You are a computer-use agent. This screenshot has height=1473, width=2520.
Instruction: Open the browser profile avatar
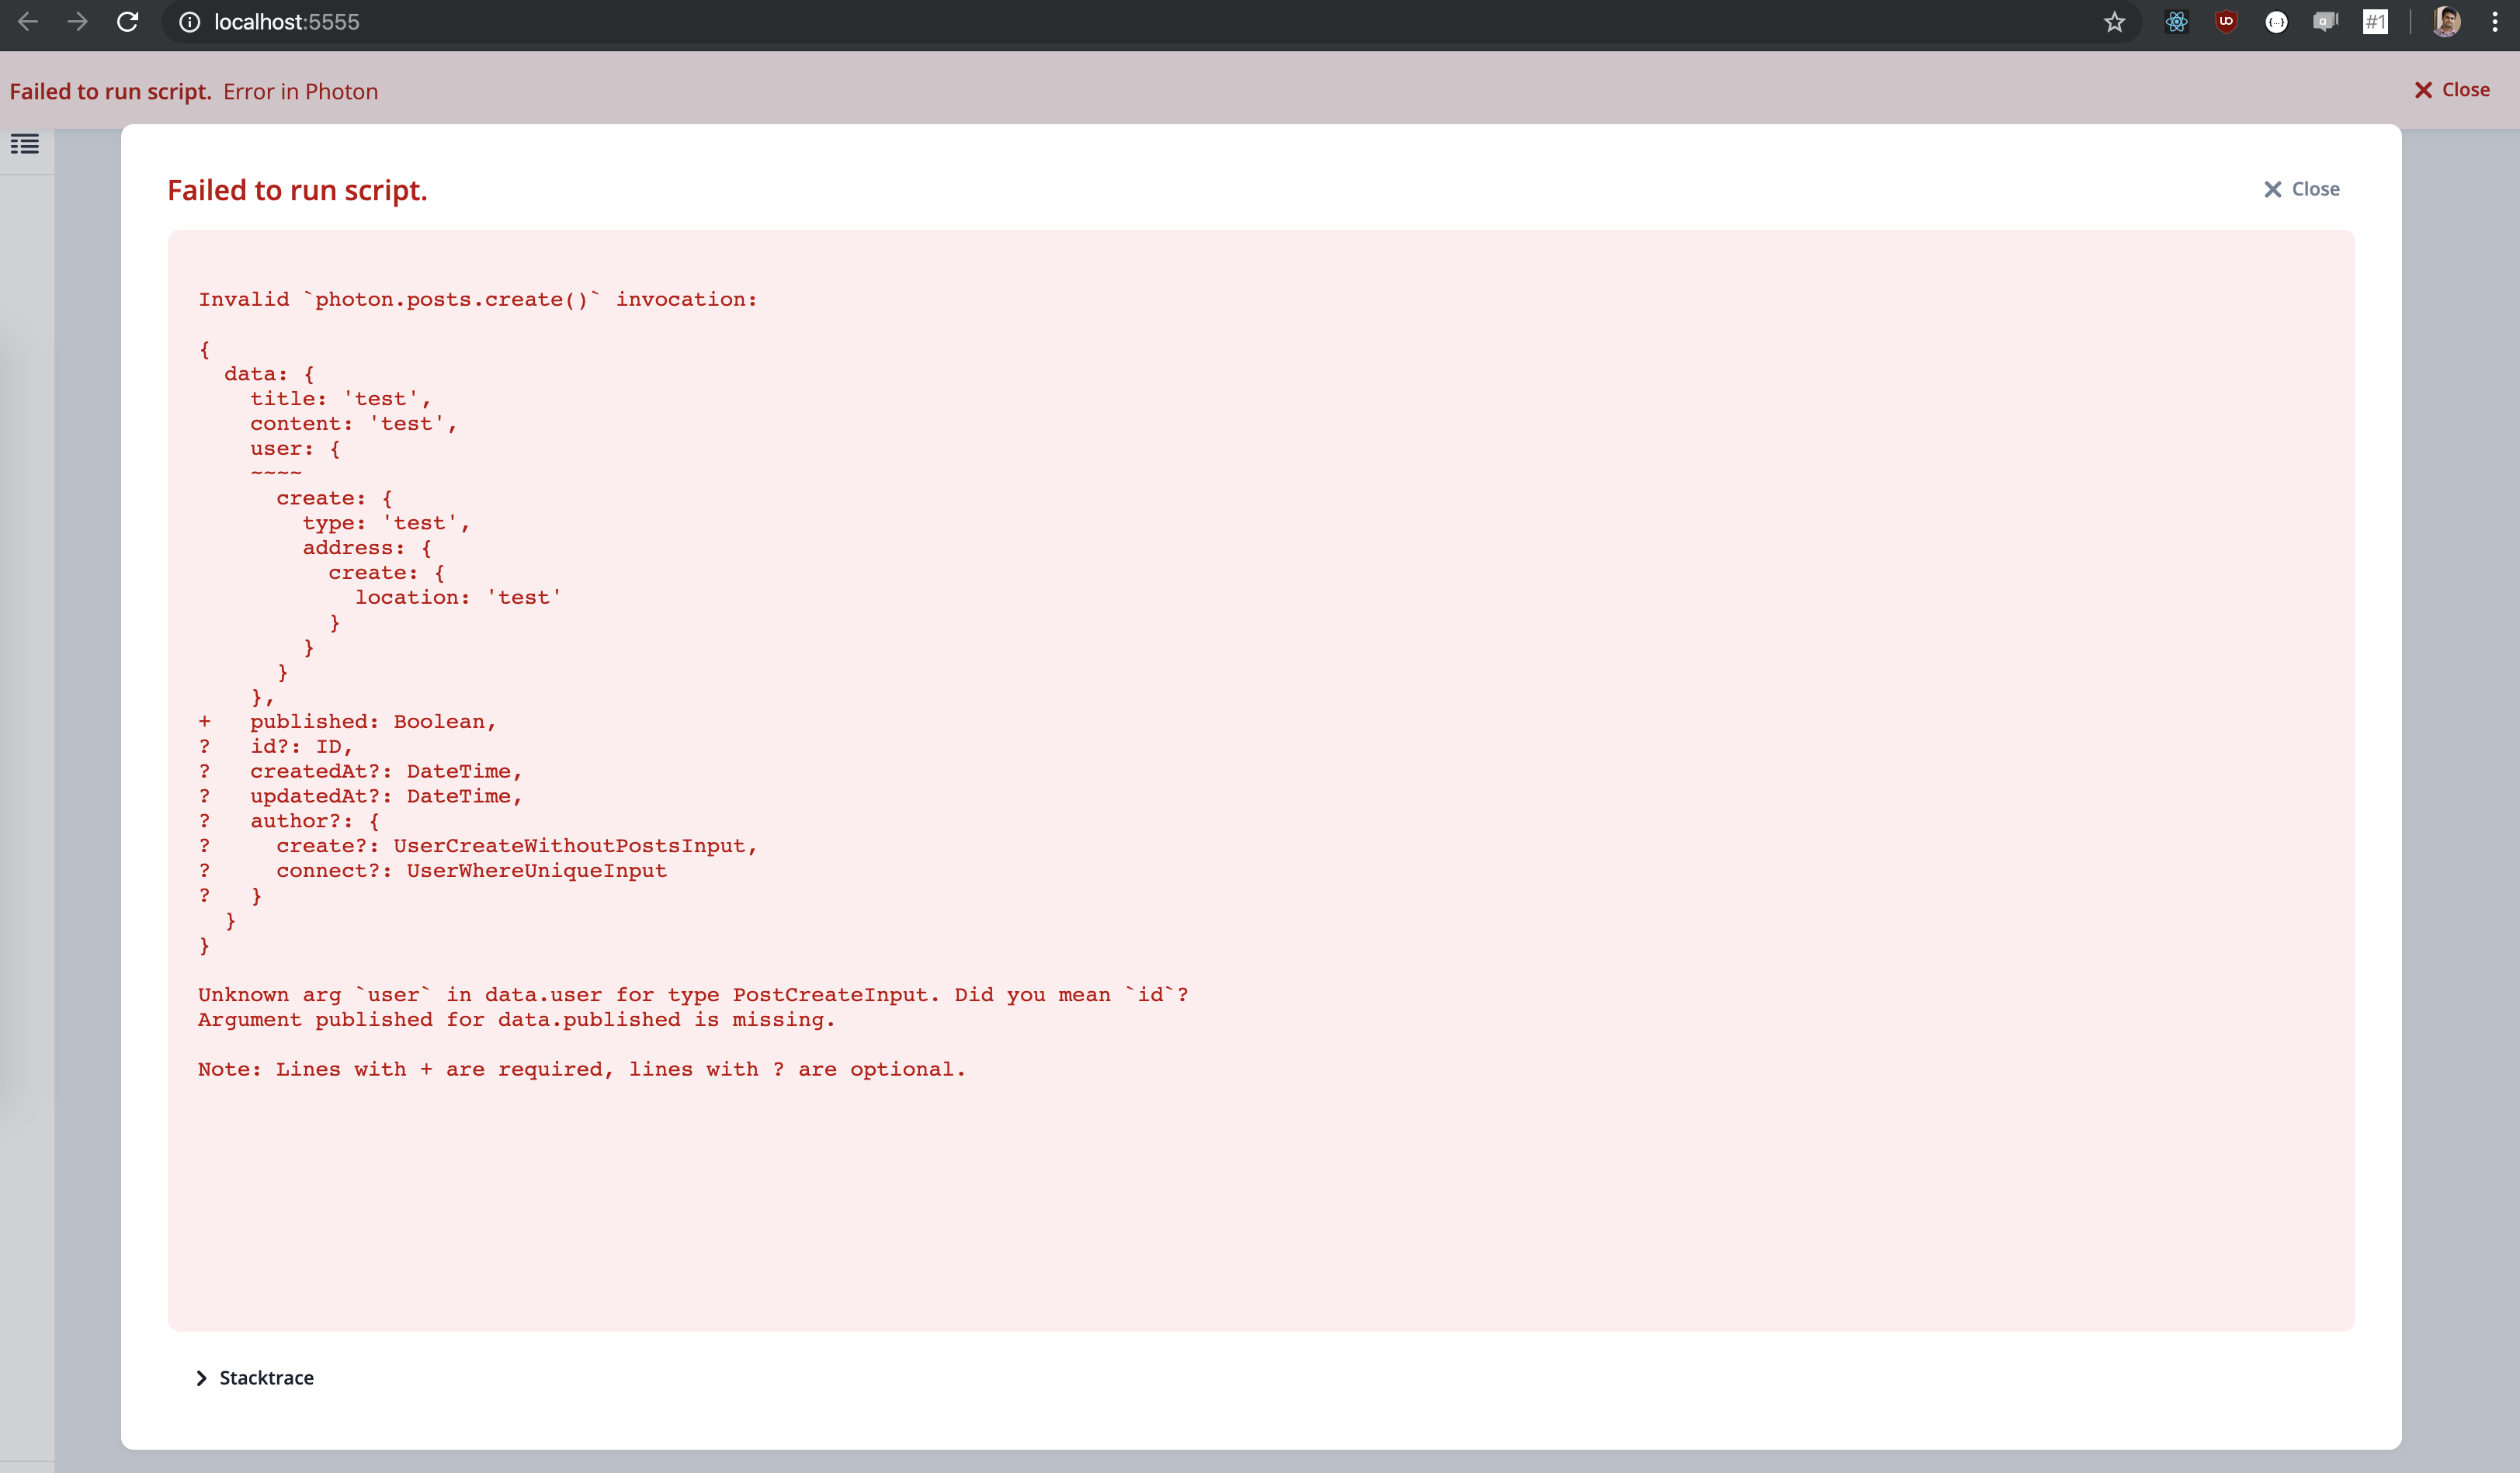pyautogui.click(x=2446, y=21)
